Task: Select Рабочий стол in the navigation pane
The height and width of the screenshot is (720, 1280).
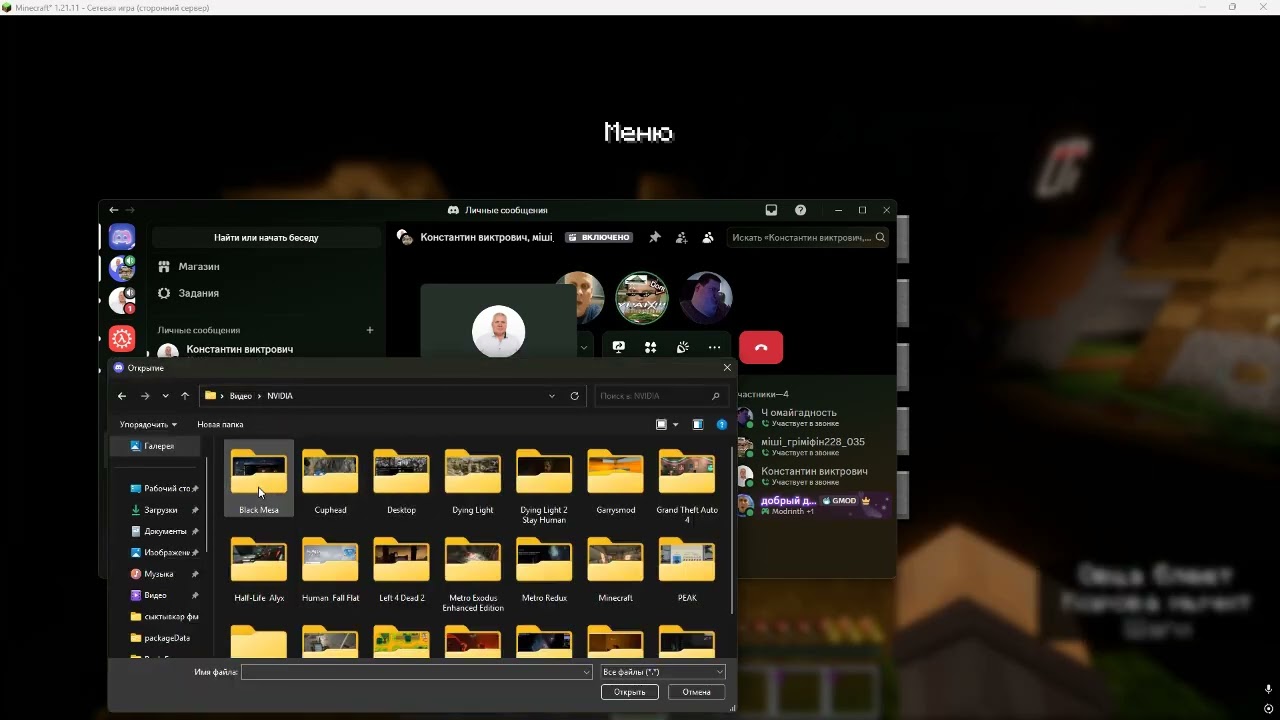Action: (x=164, y=489)
